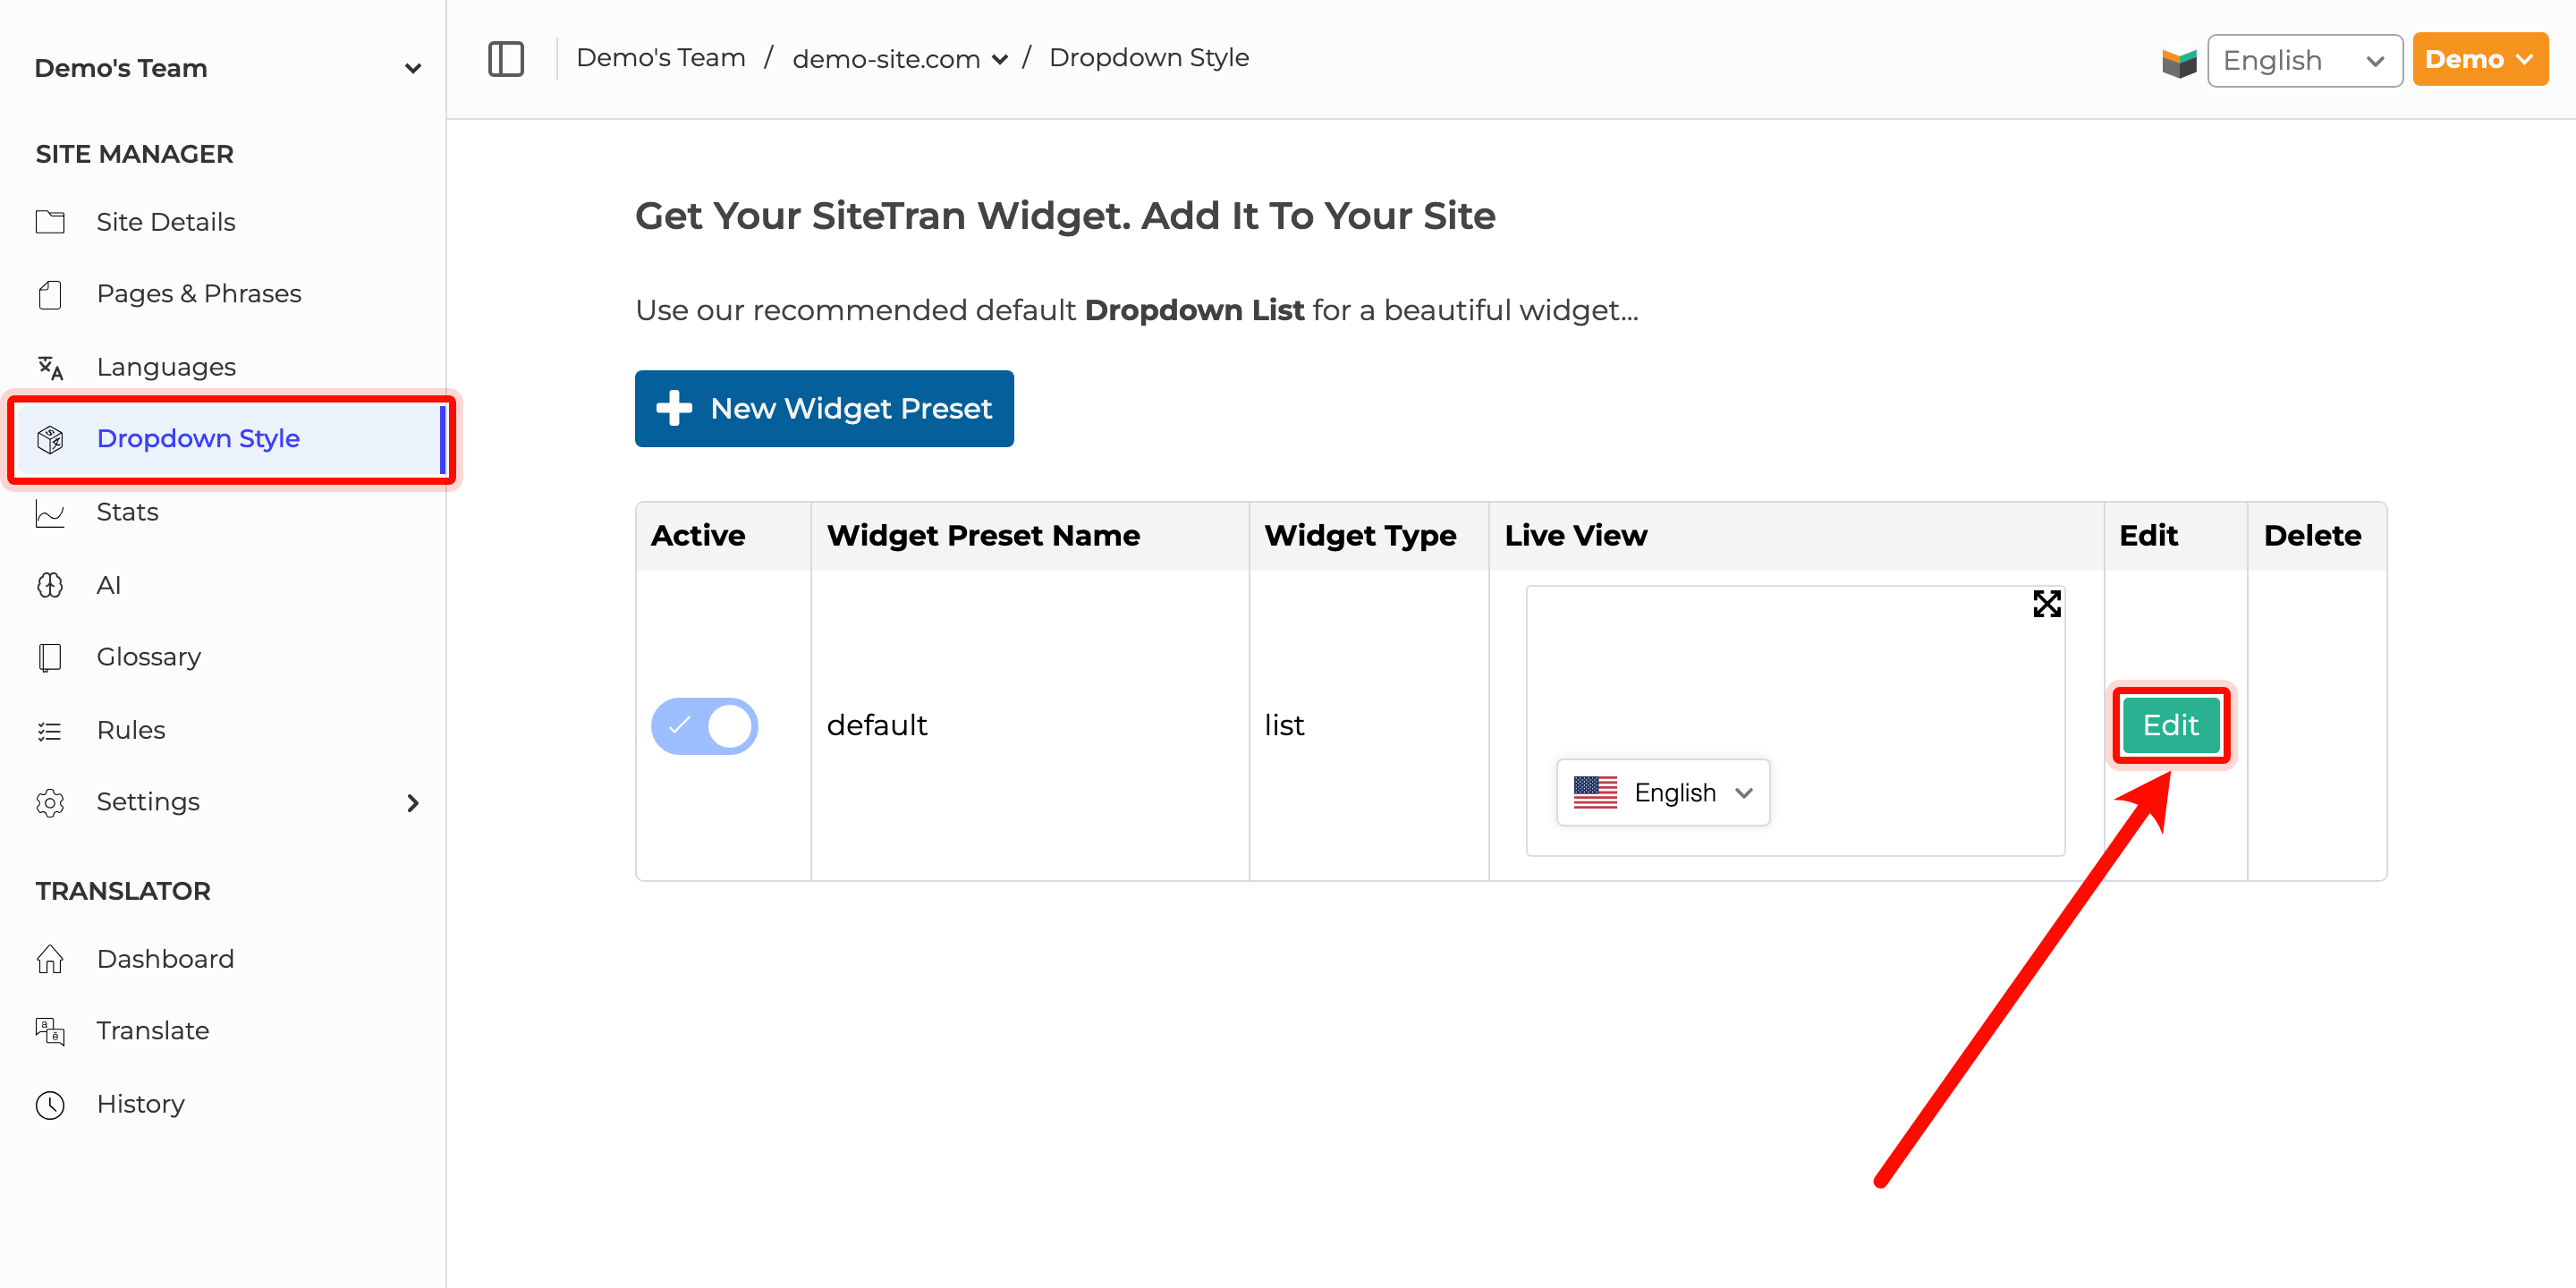Image resolution: width=2576 pixels, height=1288 pixels.
Task: Toggle the default preset Active switch
Action: pos(704,726)
